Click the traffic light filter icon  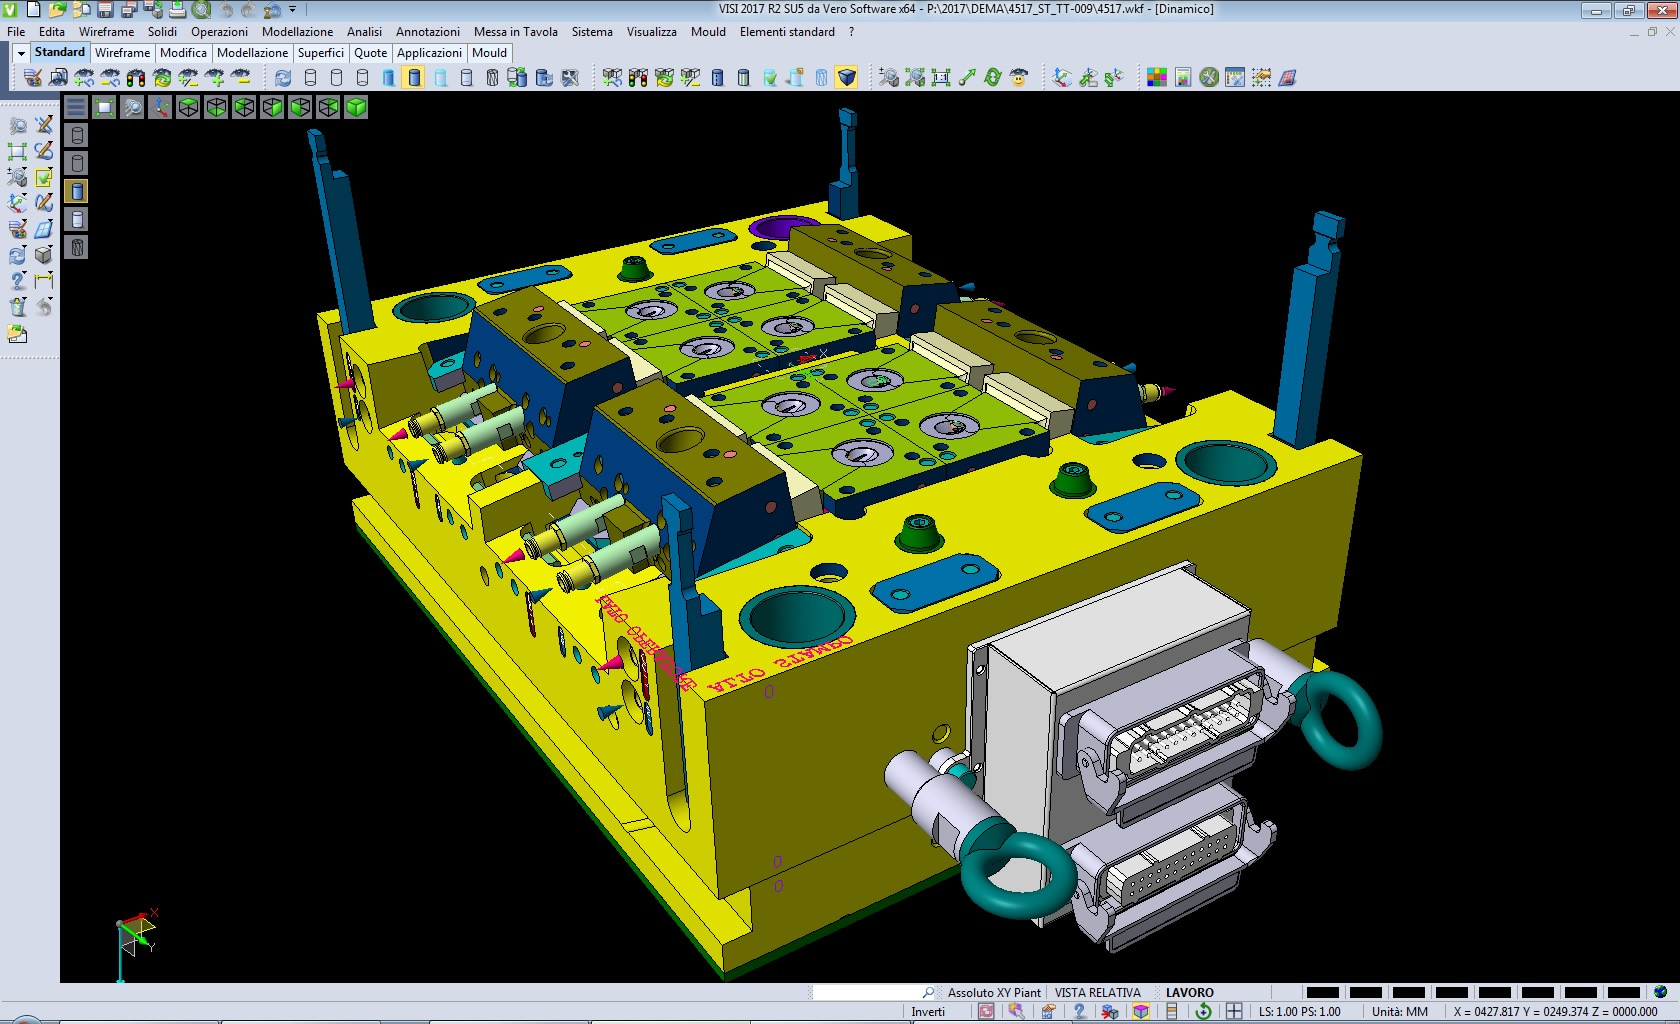pos(136,78)
